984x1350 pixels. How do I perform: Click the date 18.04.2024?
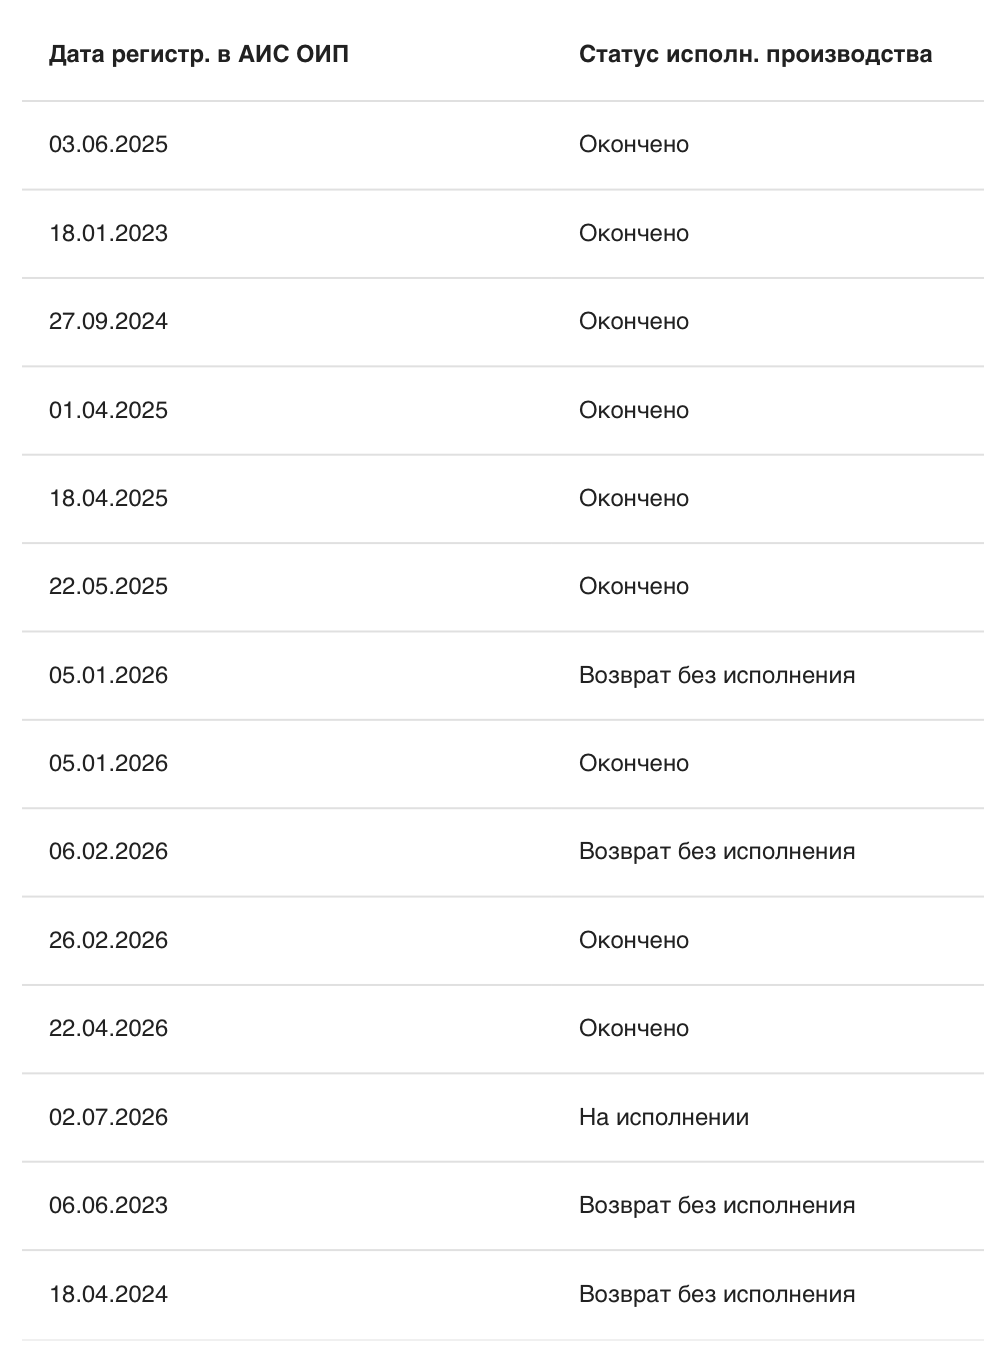pyautogui.click(x=108, y=1294)
